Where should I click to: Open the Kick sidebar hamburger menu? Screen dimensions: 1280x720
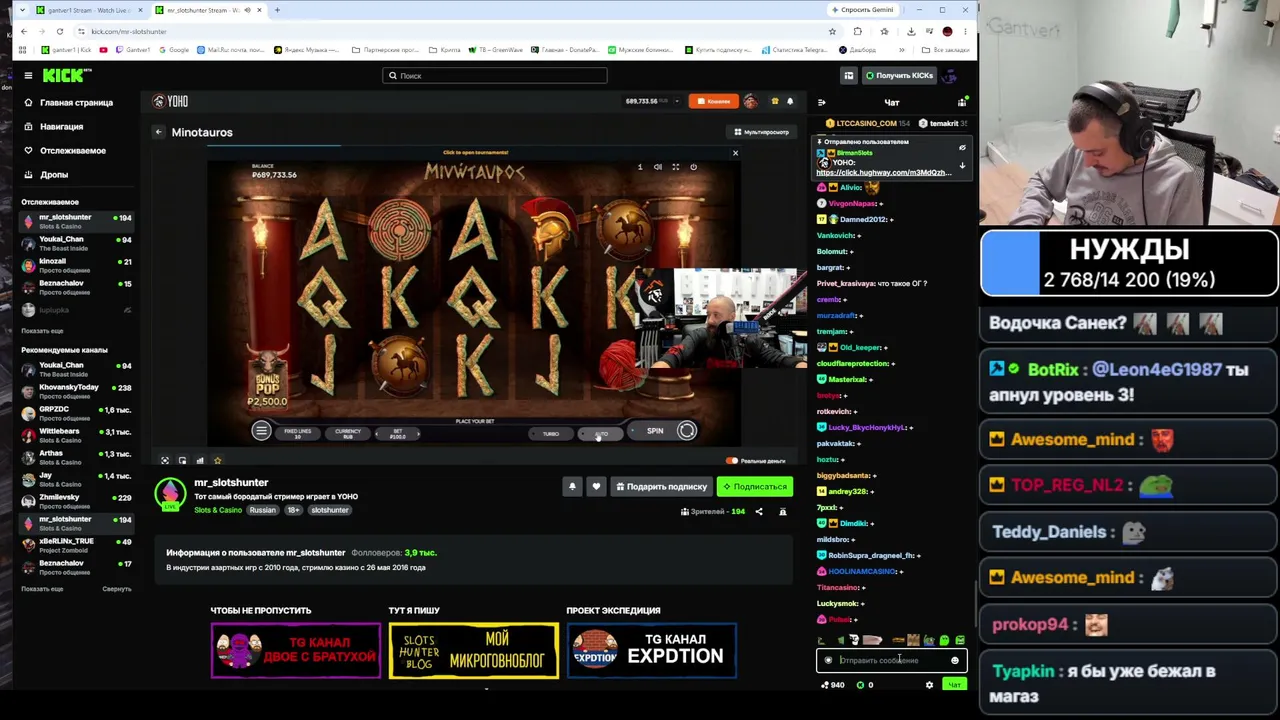(x=28, y=76)
